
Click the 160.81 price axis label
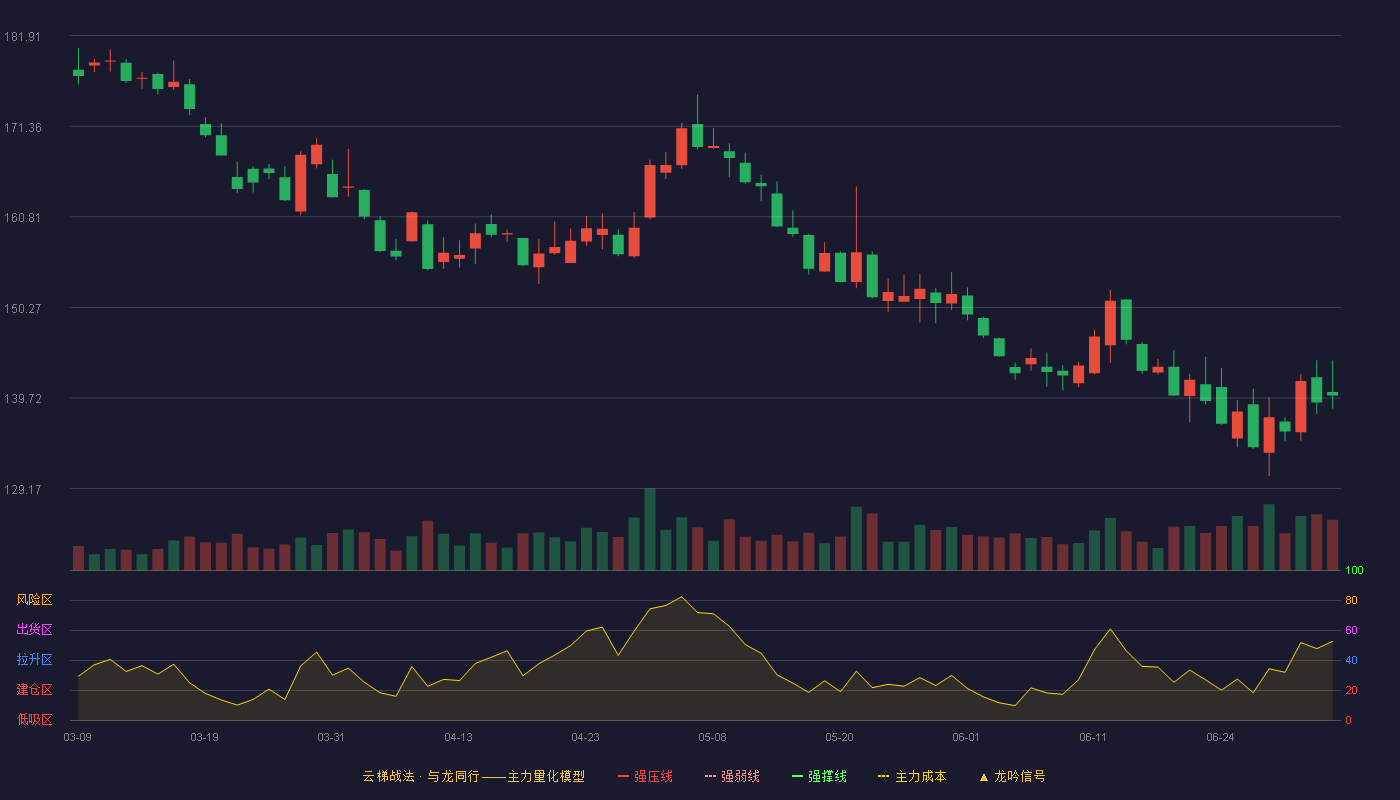click(22, 218)
